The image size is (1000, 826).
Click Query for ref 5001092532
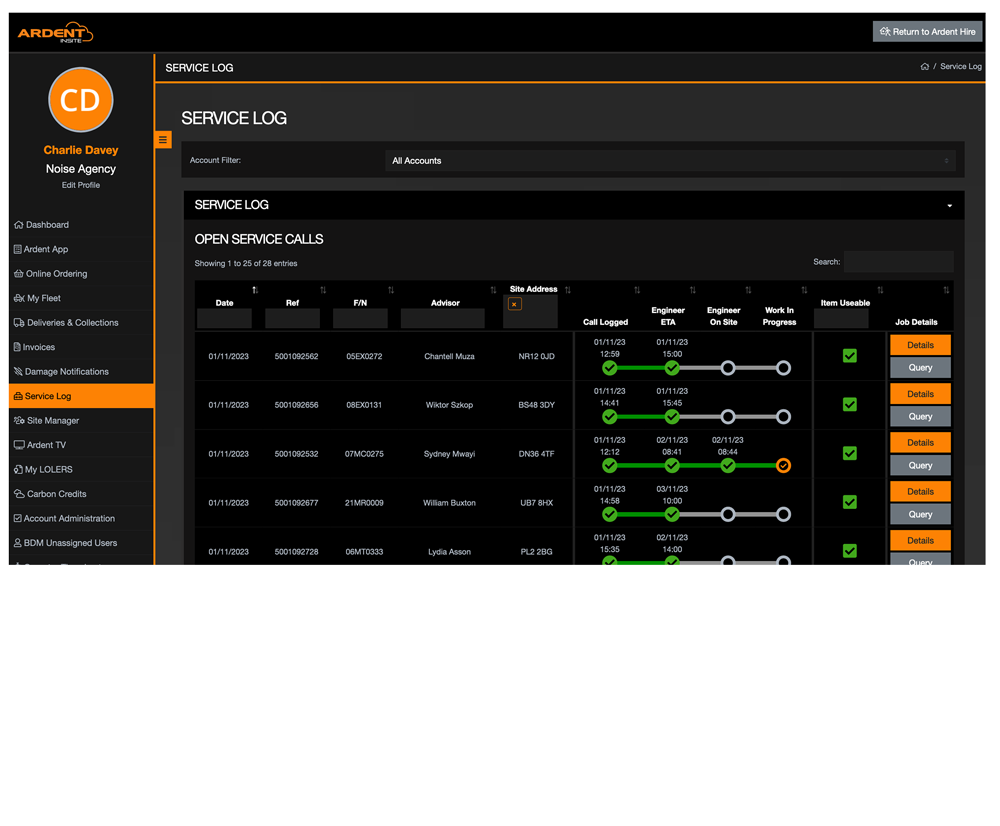(x=920, y=466)
